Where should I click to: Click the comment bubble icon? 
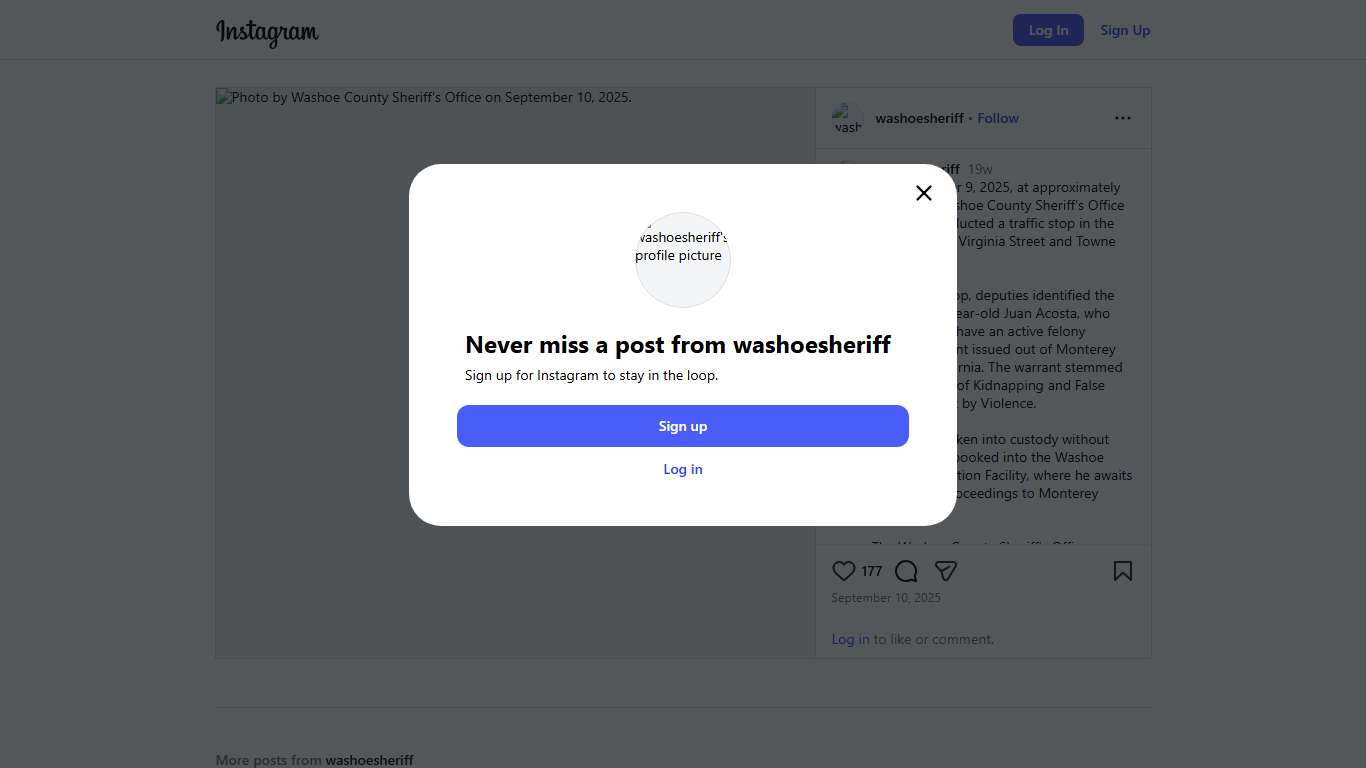click(x=906, y=571)
